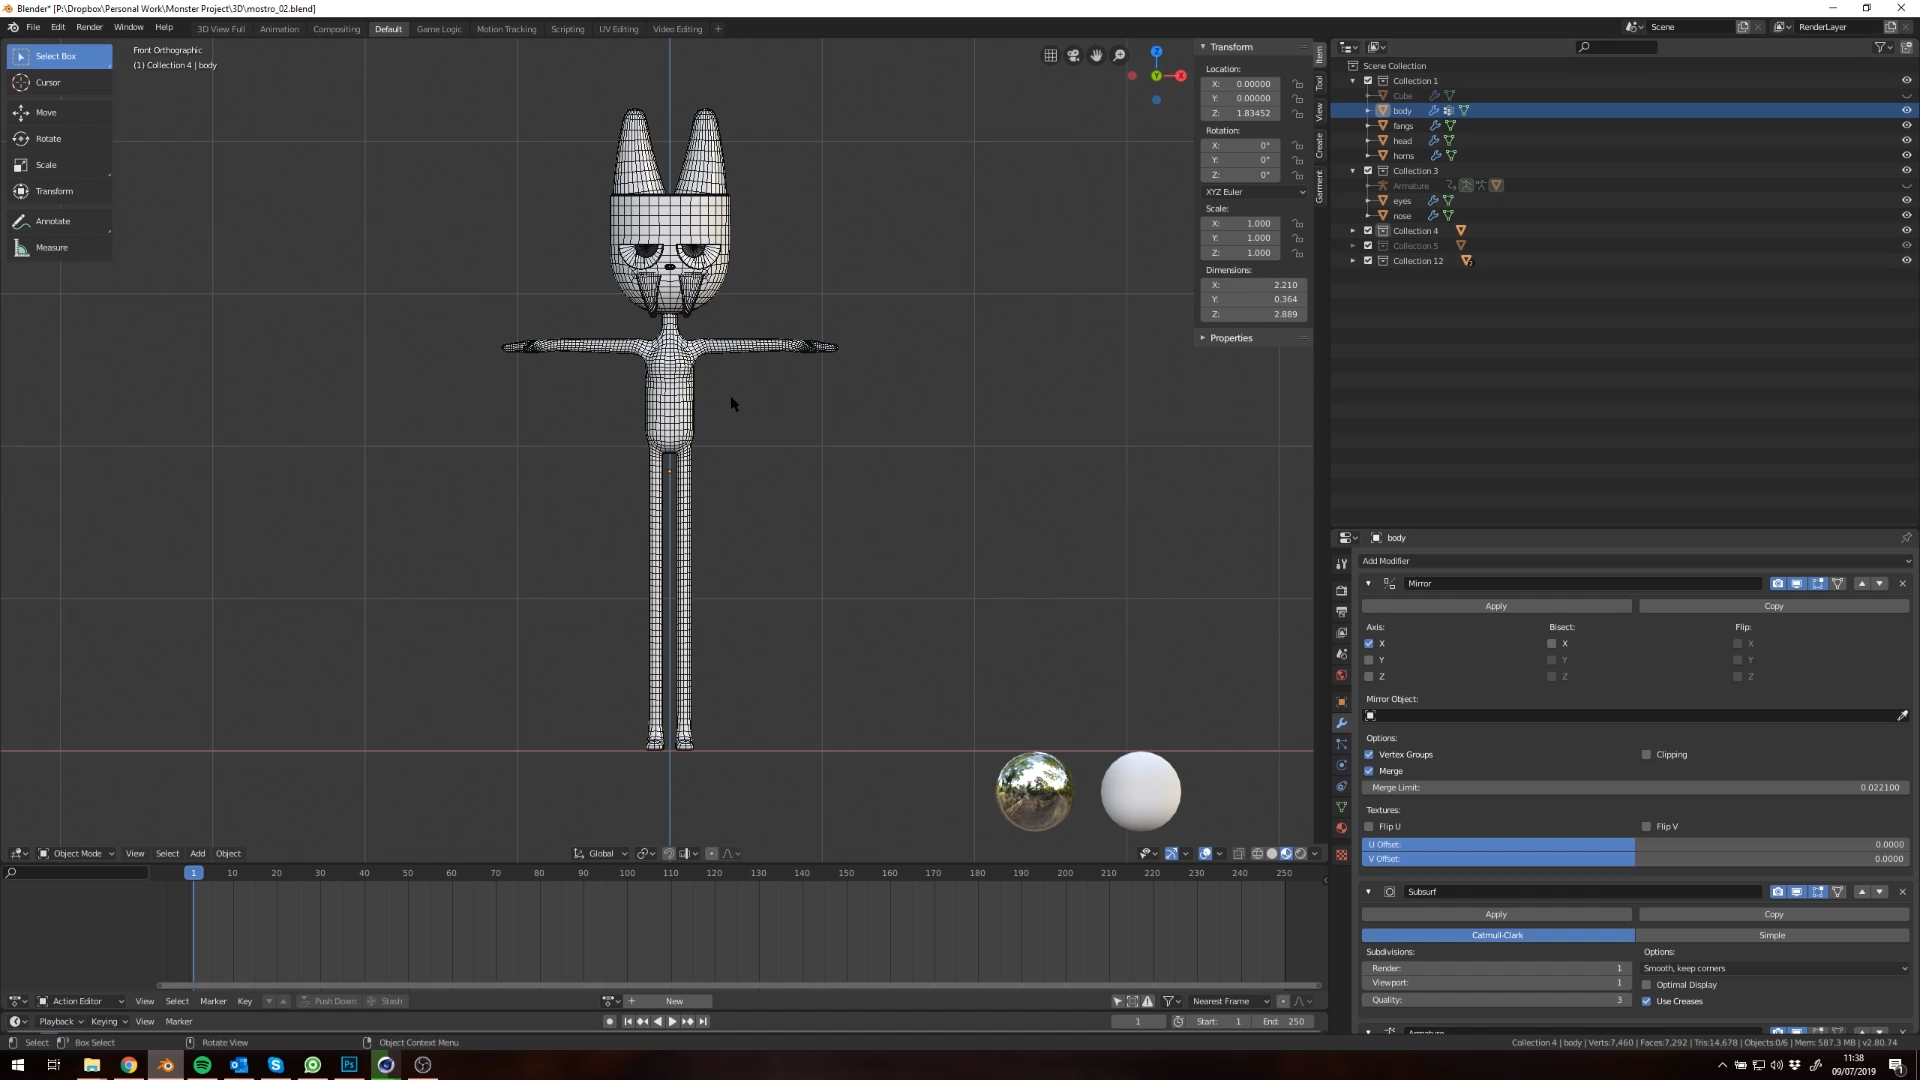1920x1080 pixels.
Task: Disable the Merge checkbox
Action: click(1369, 771)
